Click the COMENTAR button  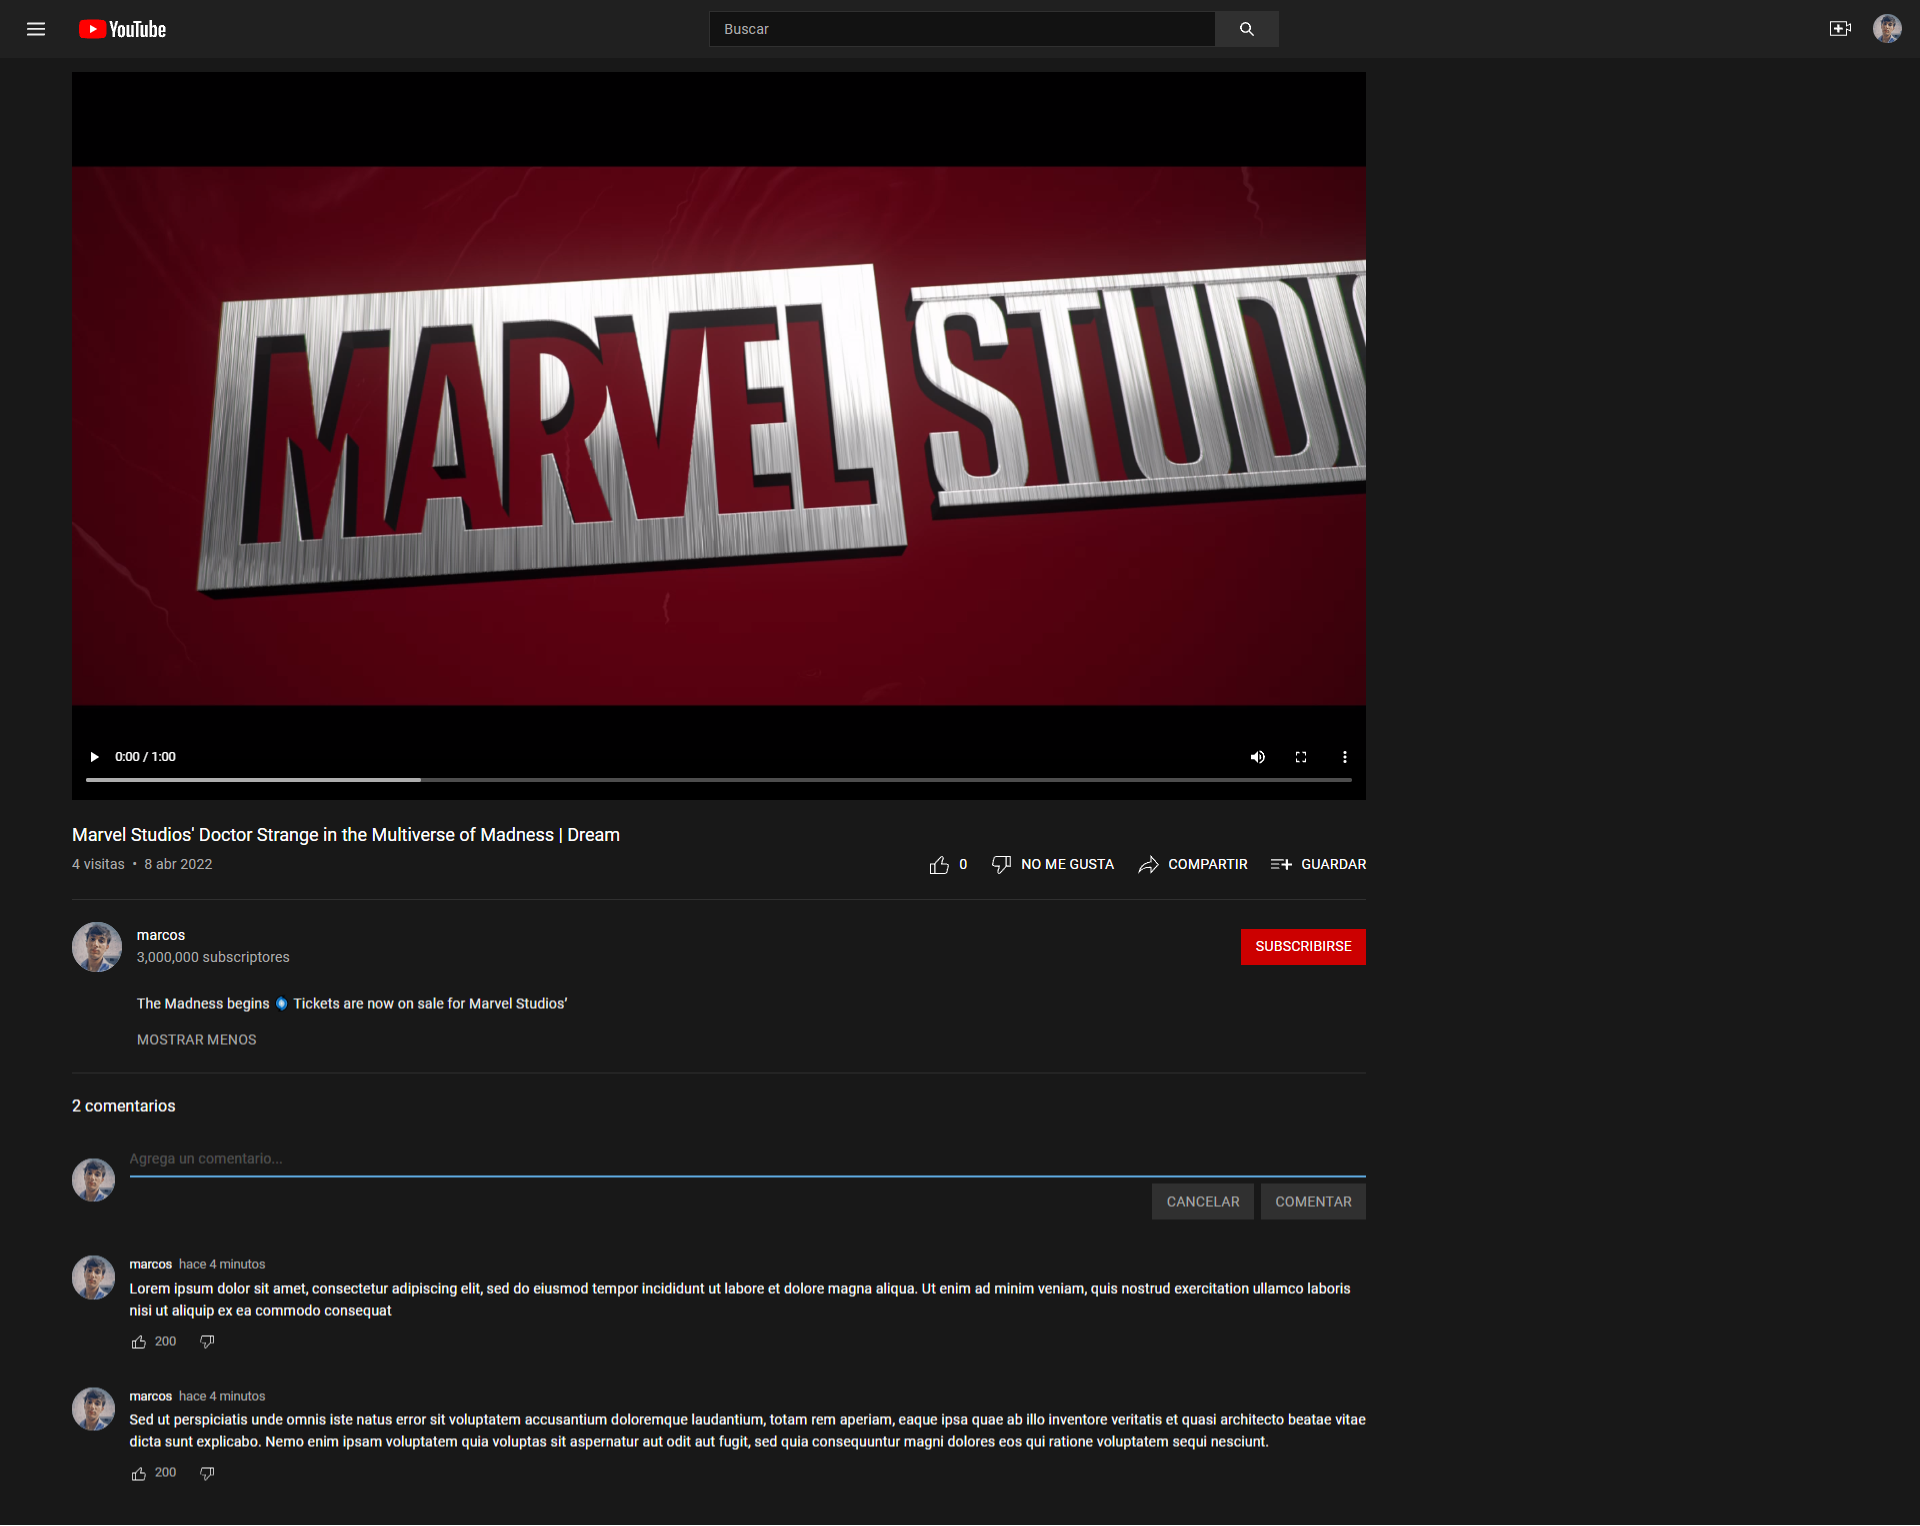tap(1313, 1202)
